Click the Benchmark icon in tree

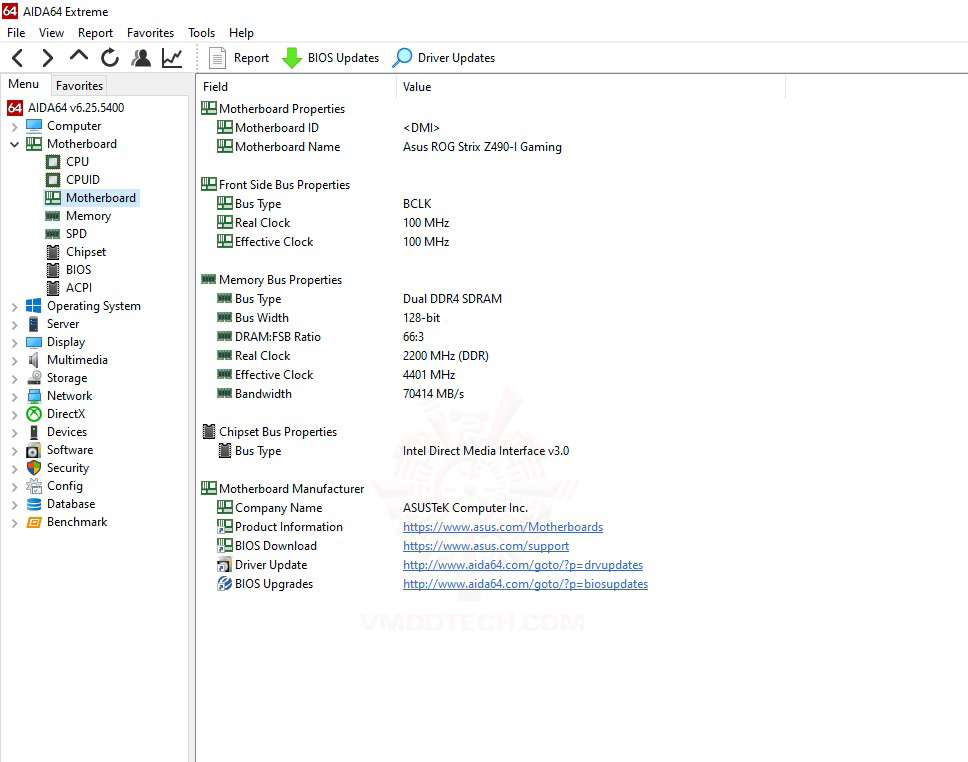[34, 522]
